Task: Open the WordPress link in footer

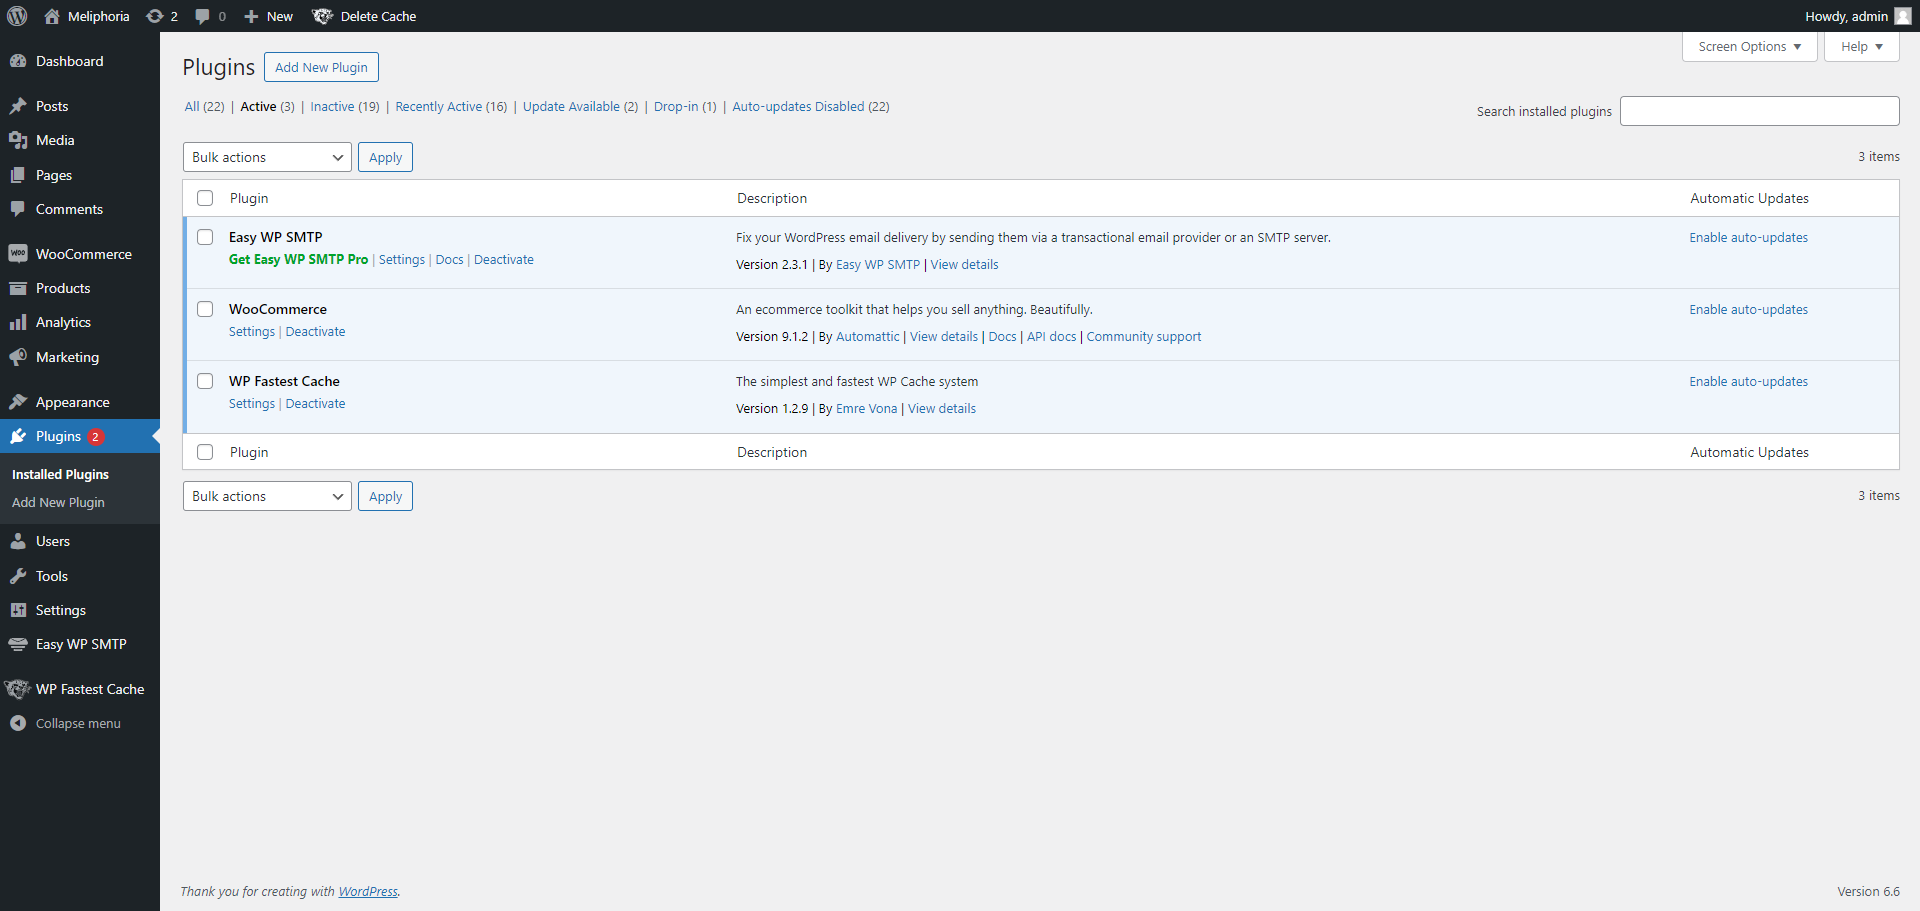Action: (368, 891)
